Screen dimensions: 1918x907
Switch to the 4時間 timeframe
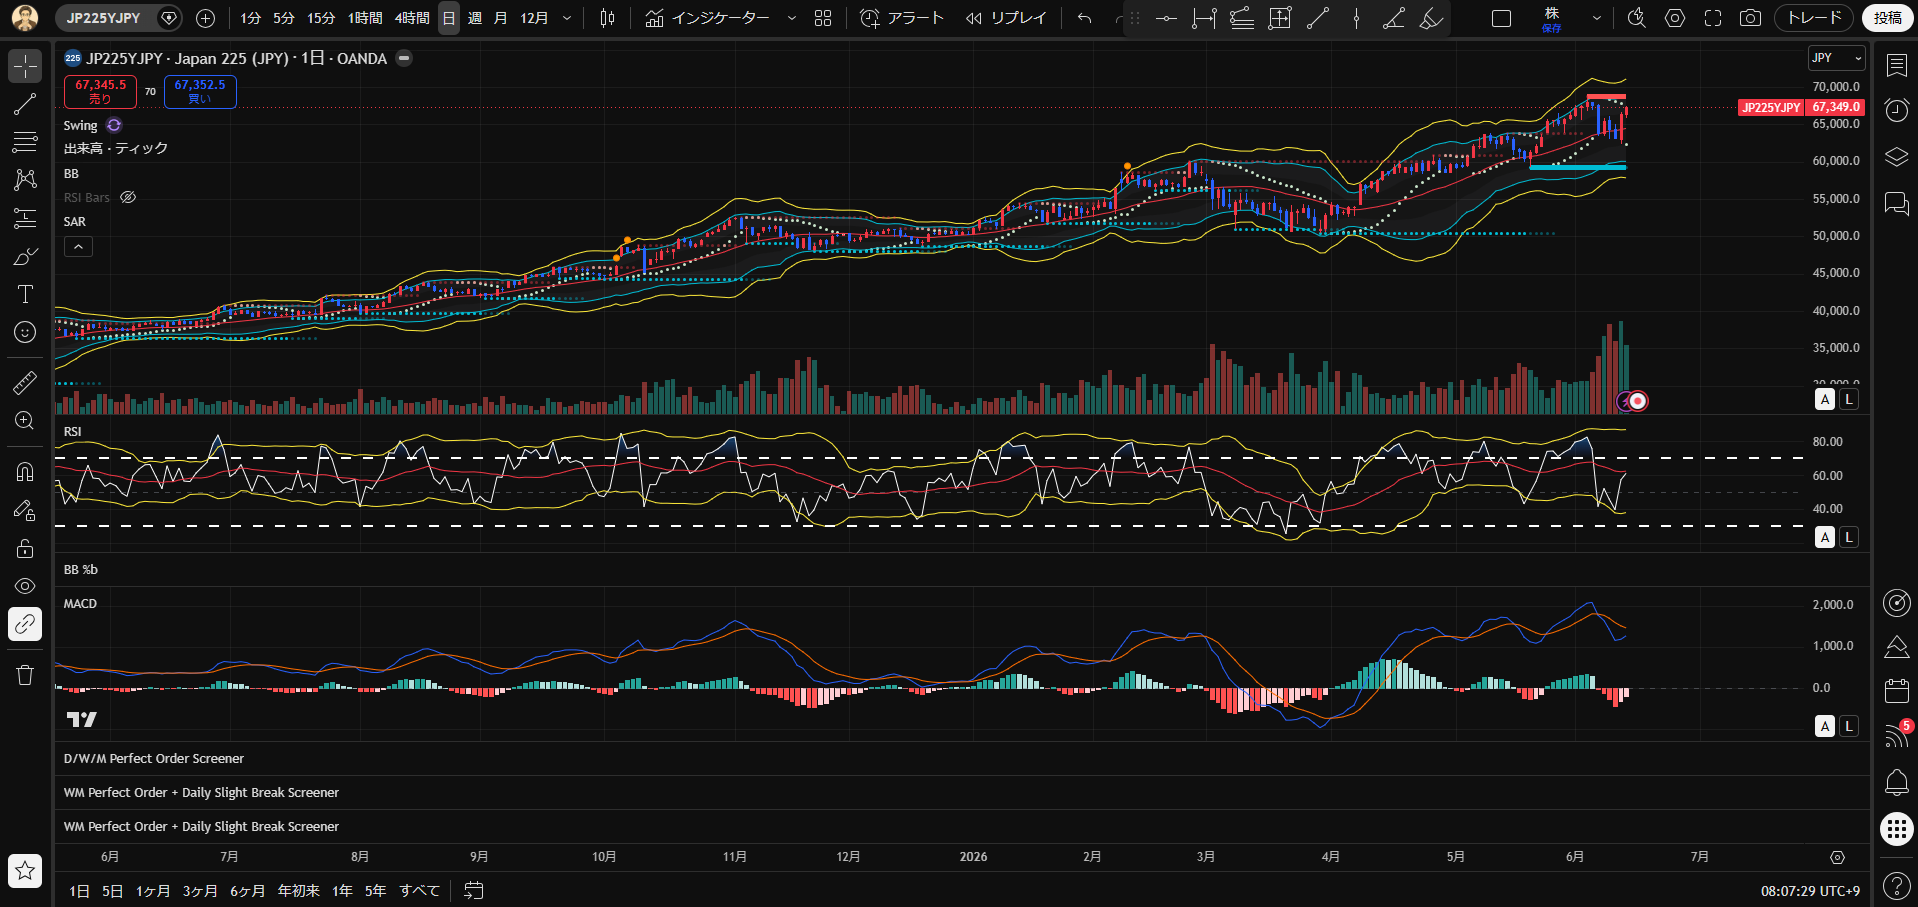(412, 18)
